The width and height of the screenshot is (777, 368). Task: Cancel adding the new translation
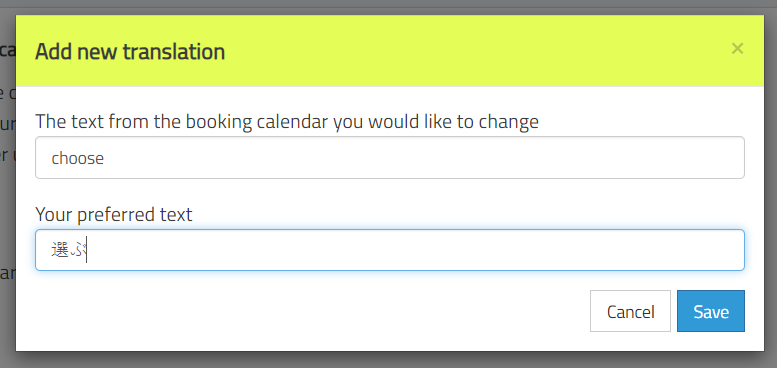click(630, 311)
